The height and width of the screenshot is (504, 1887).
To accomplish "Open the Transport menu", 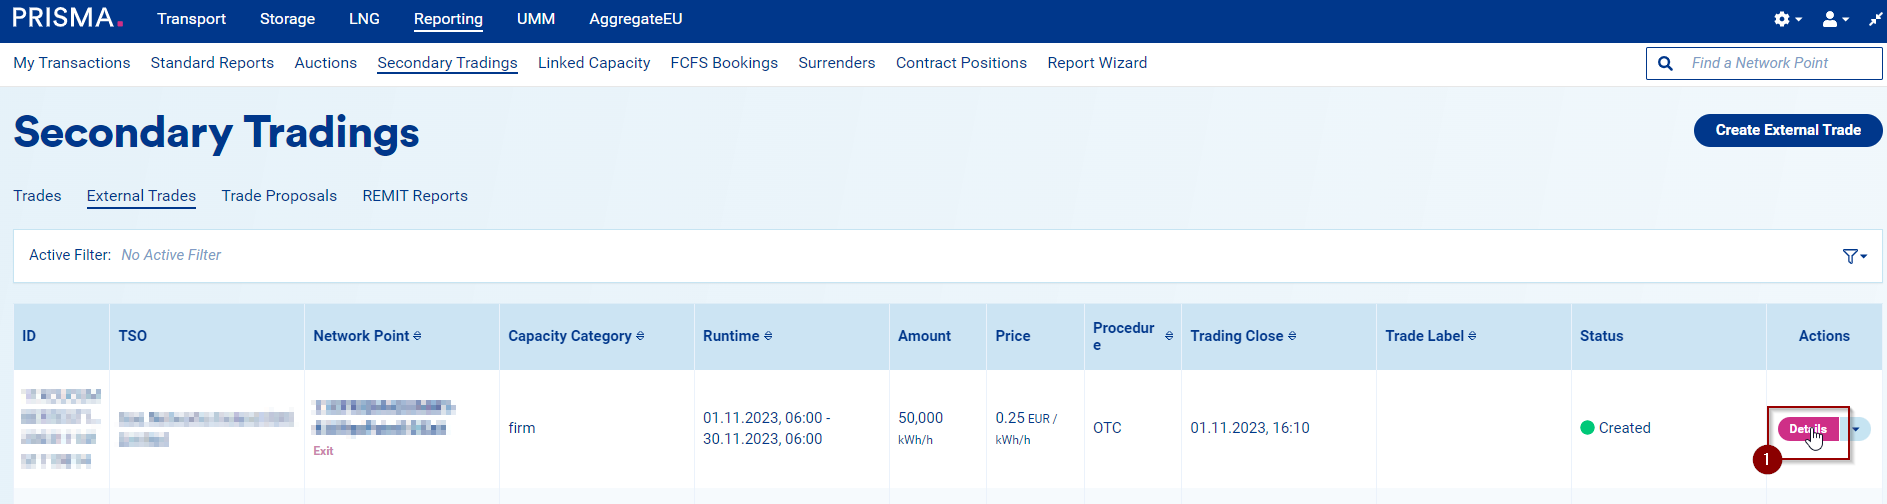I will [191, 19].
